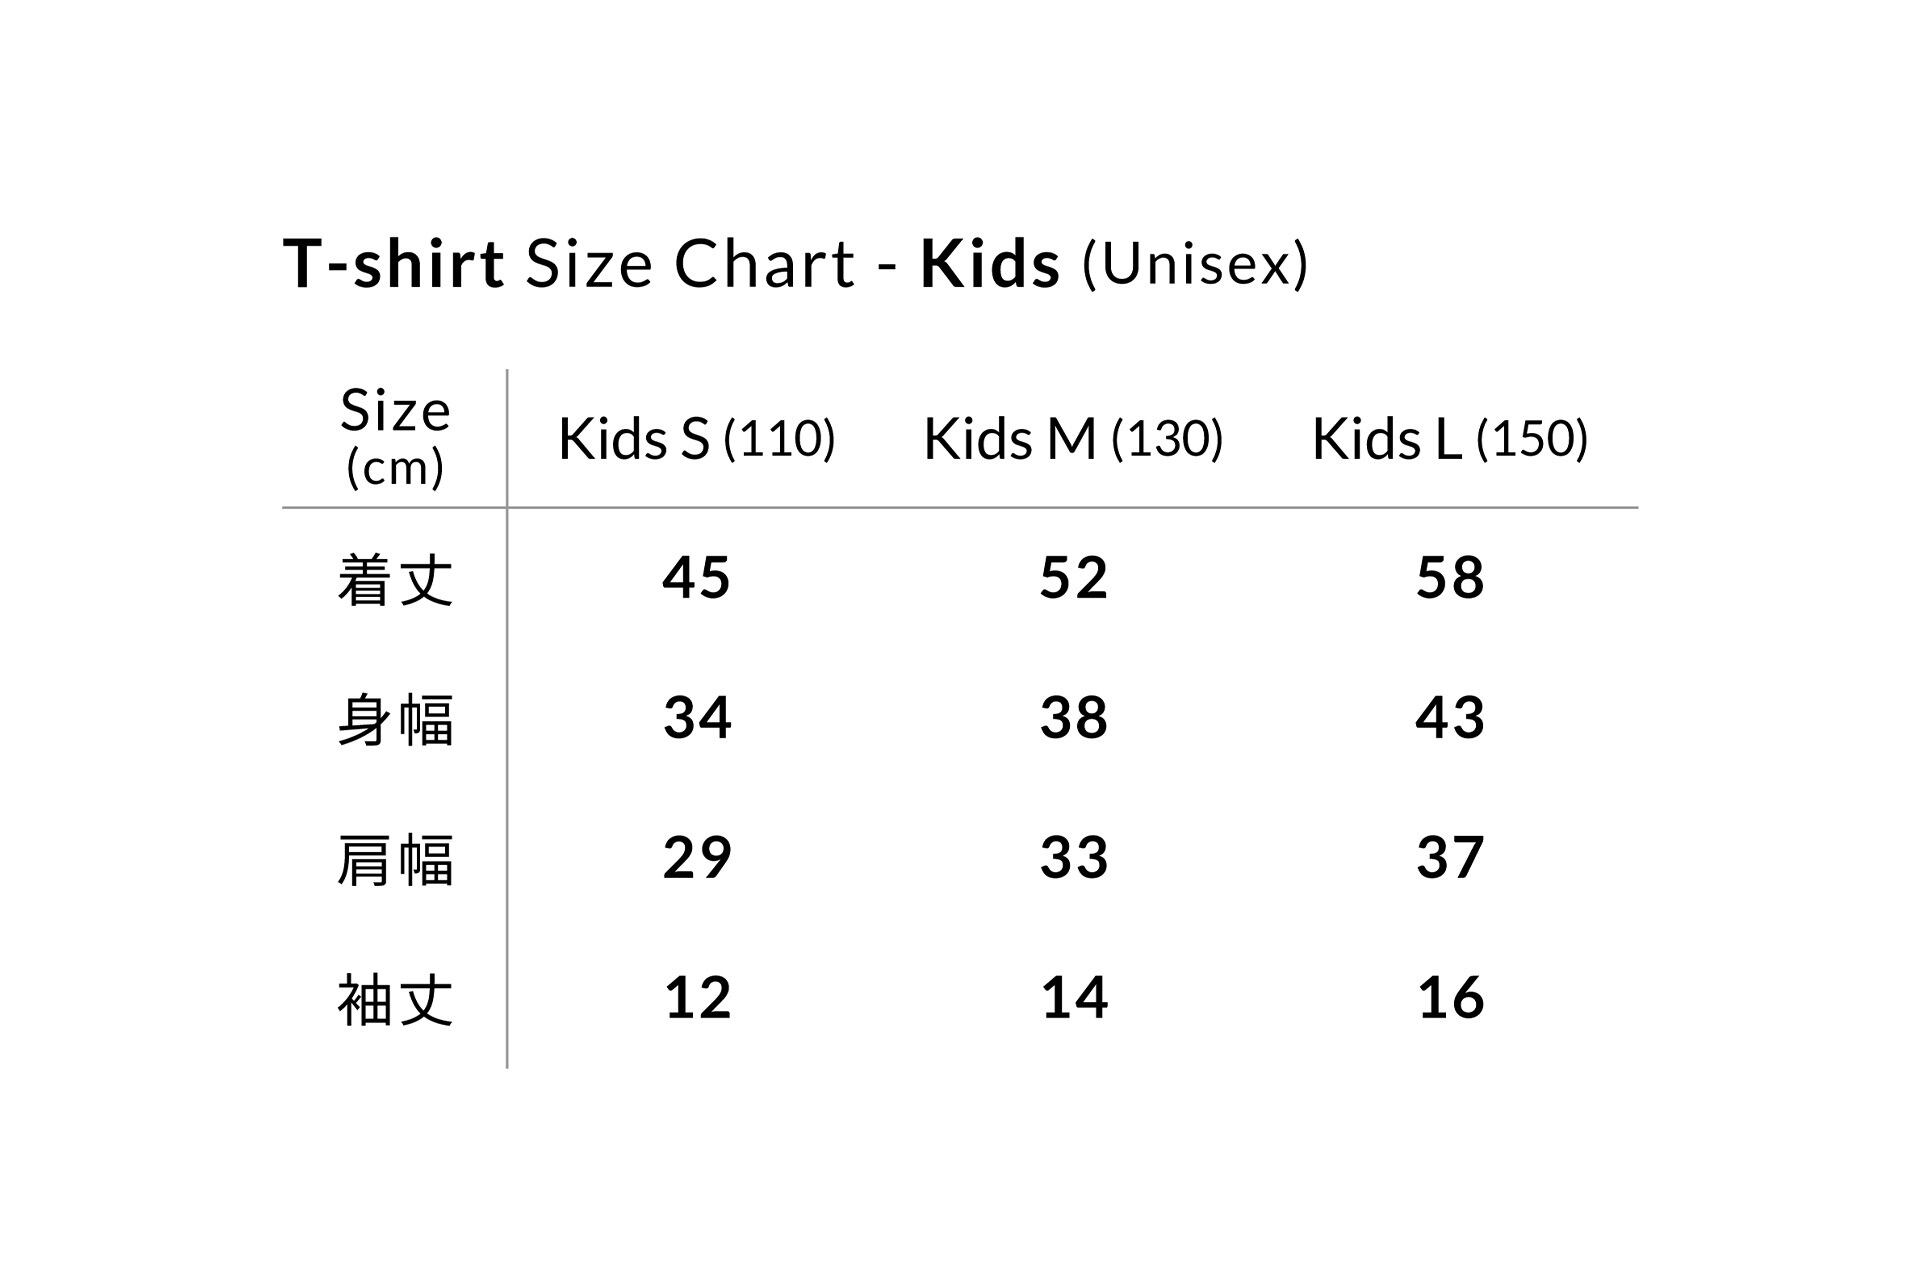Select the 身幅 value 38 for Kids M

pyautogui.click(x=1073, y=718)
